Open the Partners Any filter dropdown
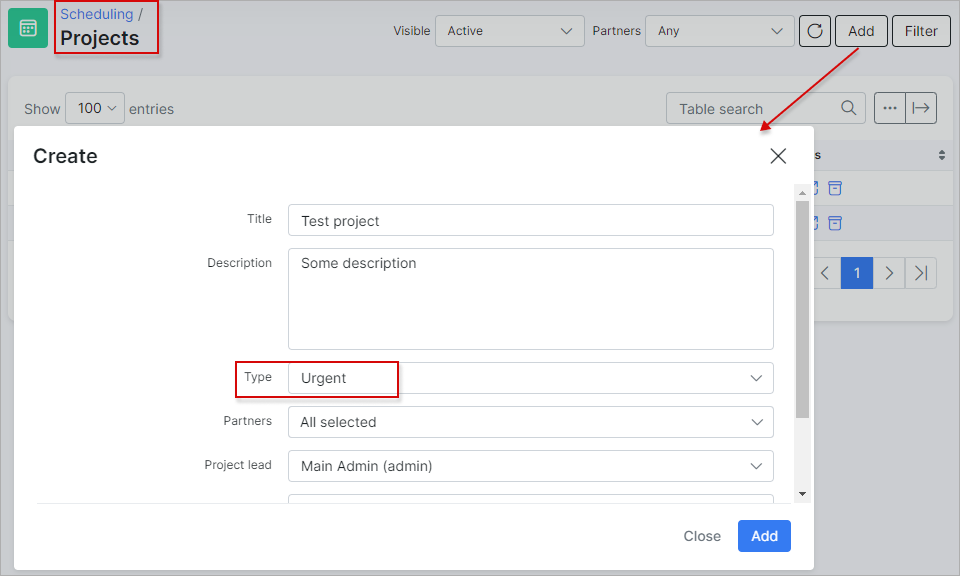The width and height of the screenshot is (960, 576). (x=719, y=31)
